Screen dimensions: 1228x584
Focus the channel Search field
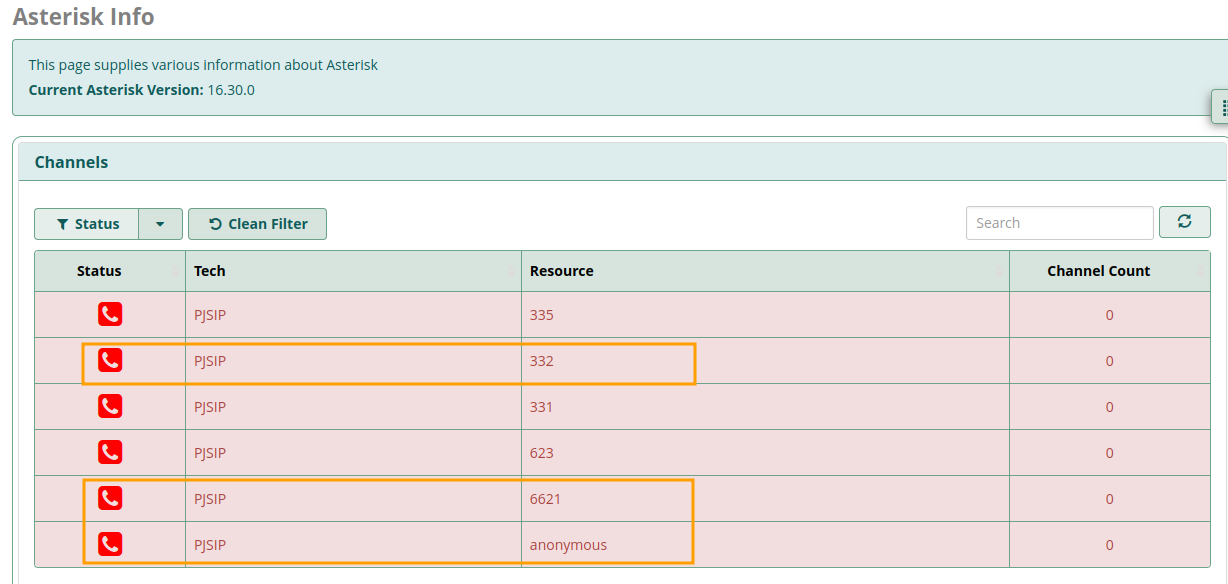click(x=1060, y=223)
